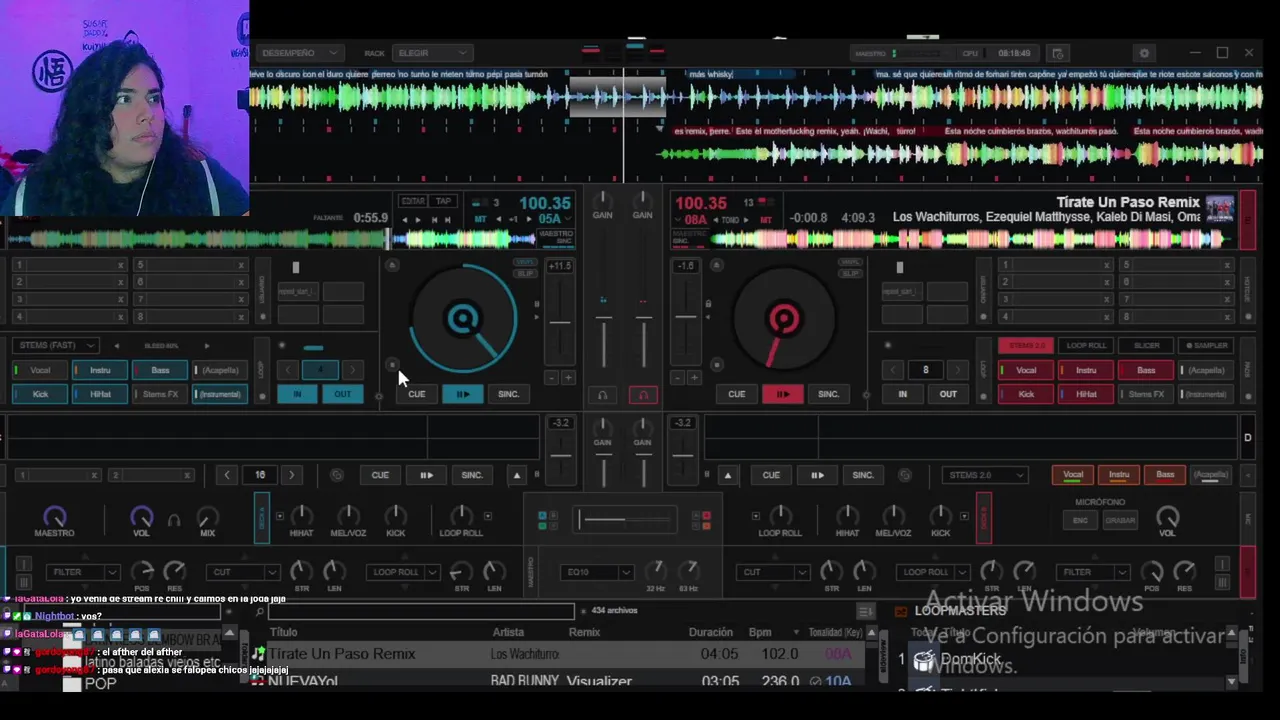Open EQ10 master effect dropdown
Screen dimensions: 1280x720
tap(597, 572)
